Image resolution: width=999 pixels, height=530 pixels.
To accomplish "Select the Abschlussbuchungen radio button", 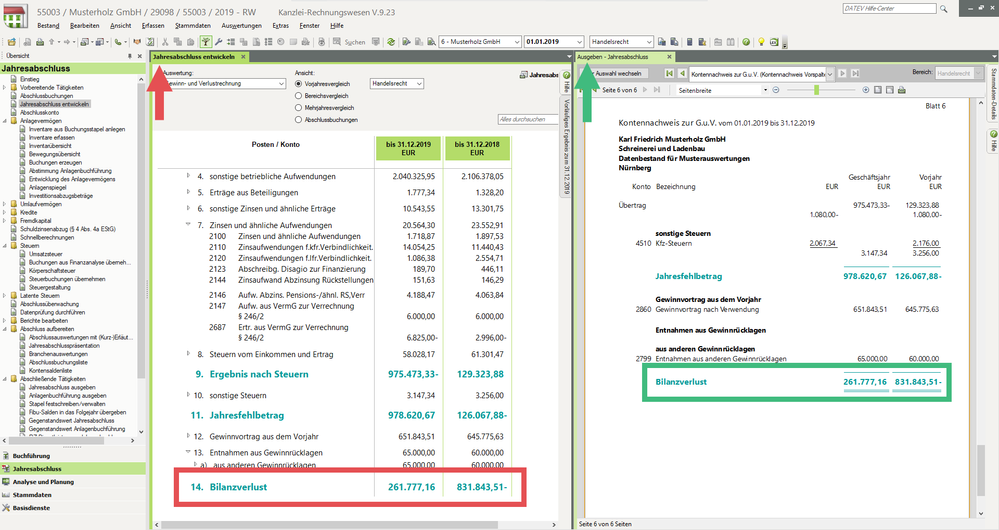I will point(298,120).
